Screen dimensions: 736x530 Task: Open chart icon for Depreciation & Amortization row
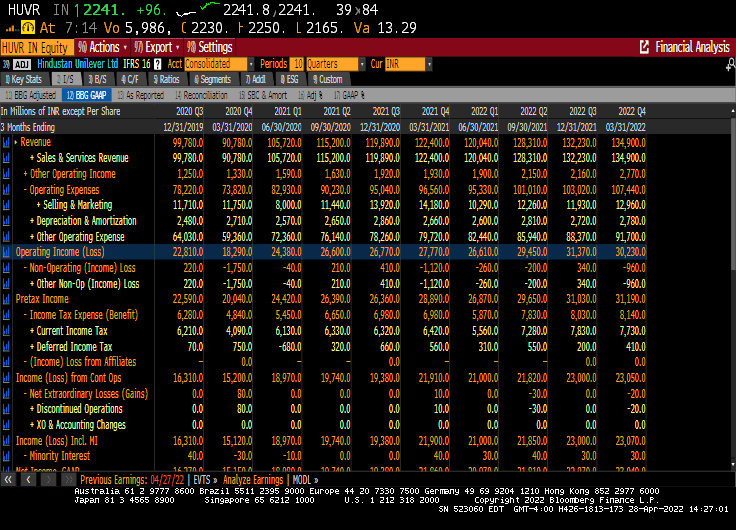click(6, 221)
